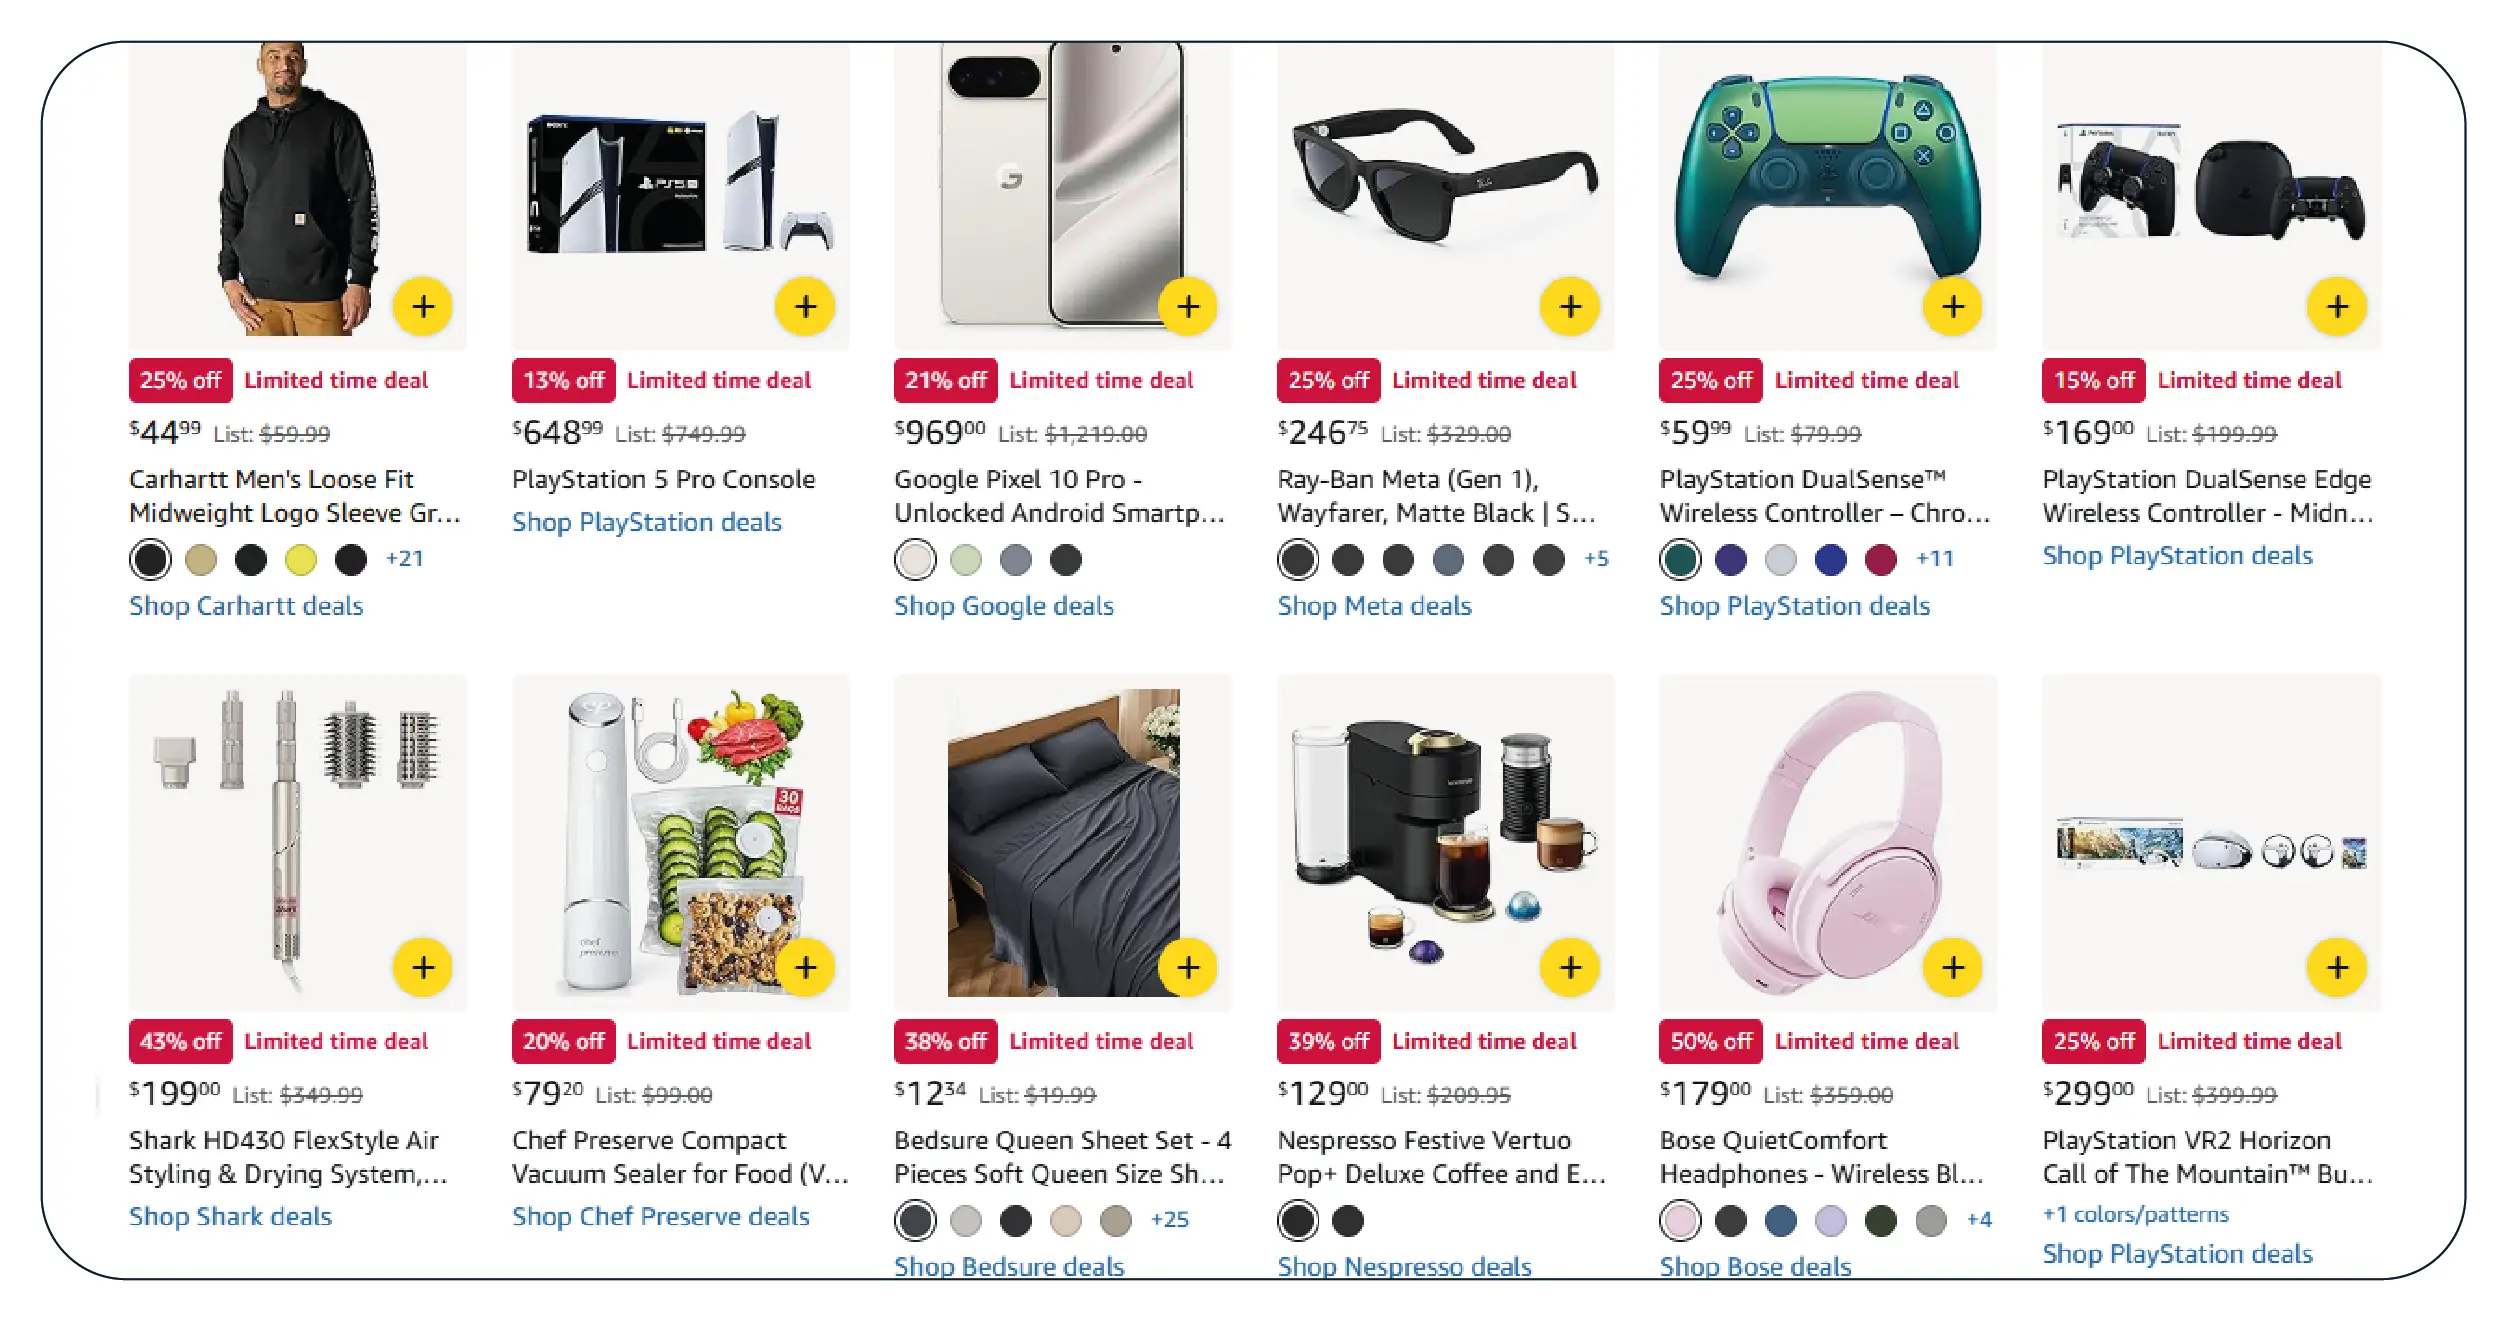Choose light green swatch for Google Pixel
Image resolution: width=2509 pixels, height=1321 pixels.
[x=965, y=560]
